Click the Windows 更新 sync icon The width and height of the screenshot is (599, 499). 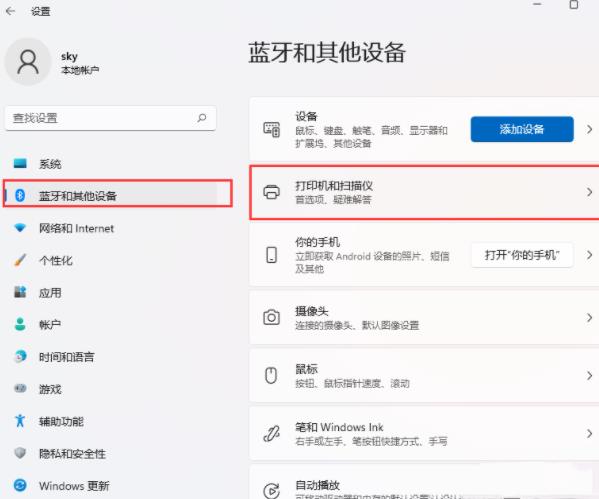point(20,485)
